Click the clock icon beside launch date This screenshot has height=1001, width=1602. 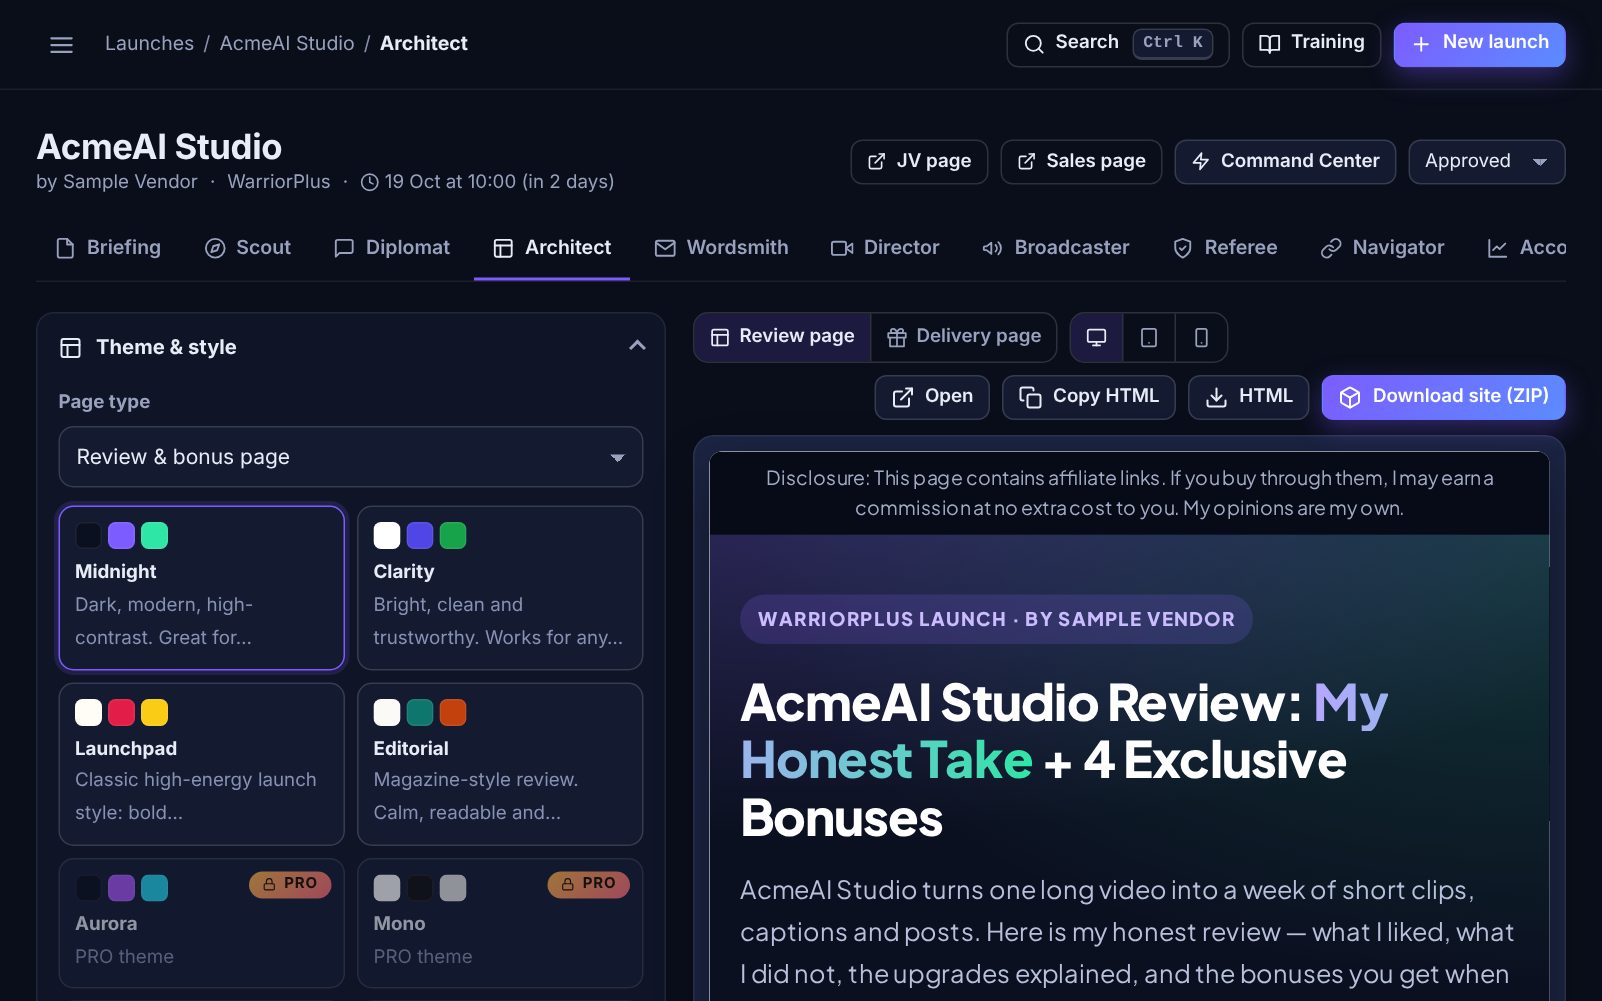coord(369,182)
